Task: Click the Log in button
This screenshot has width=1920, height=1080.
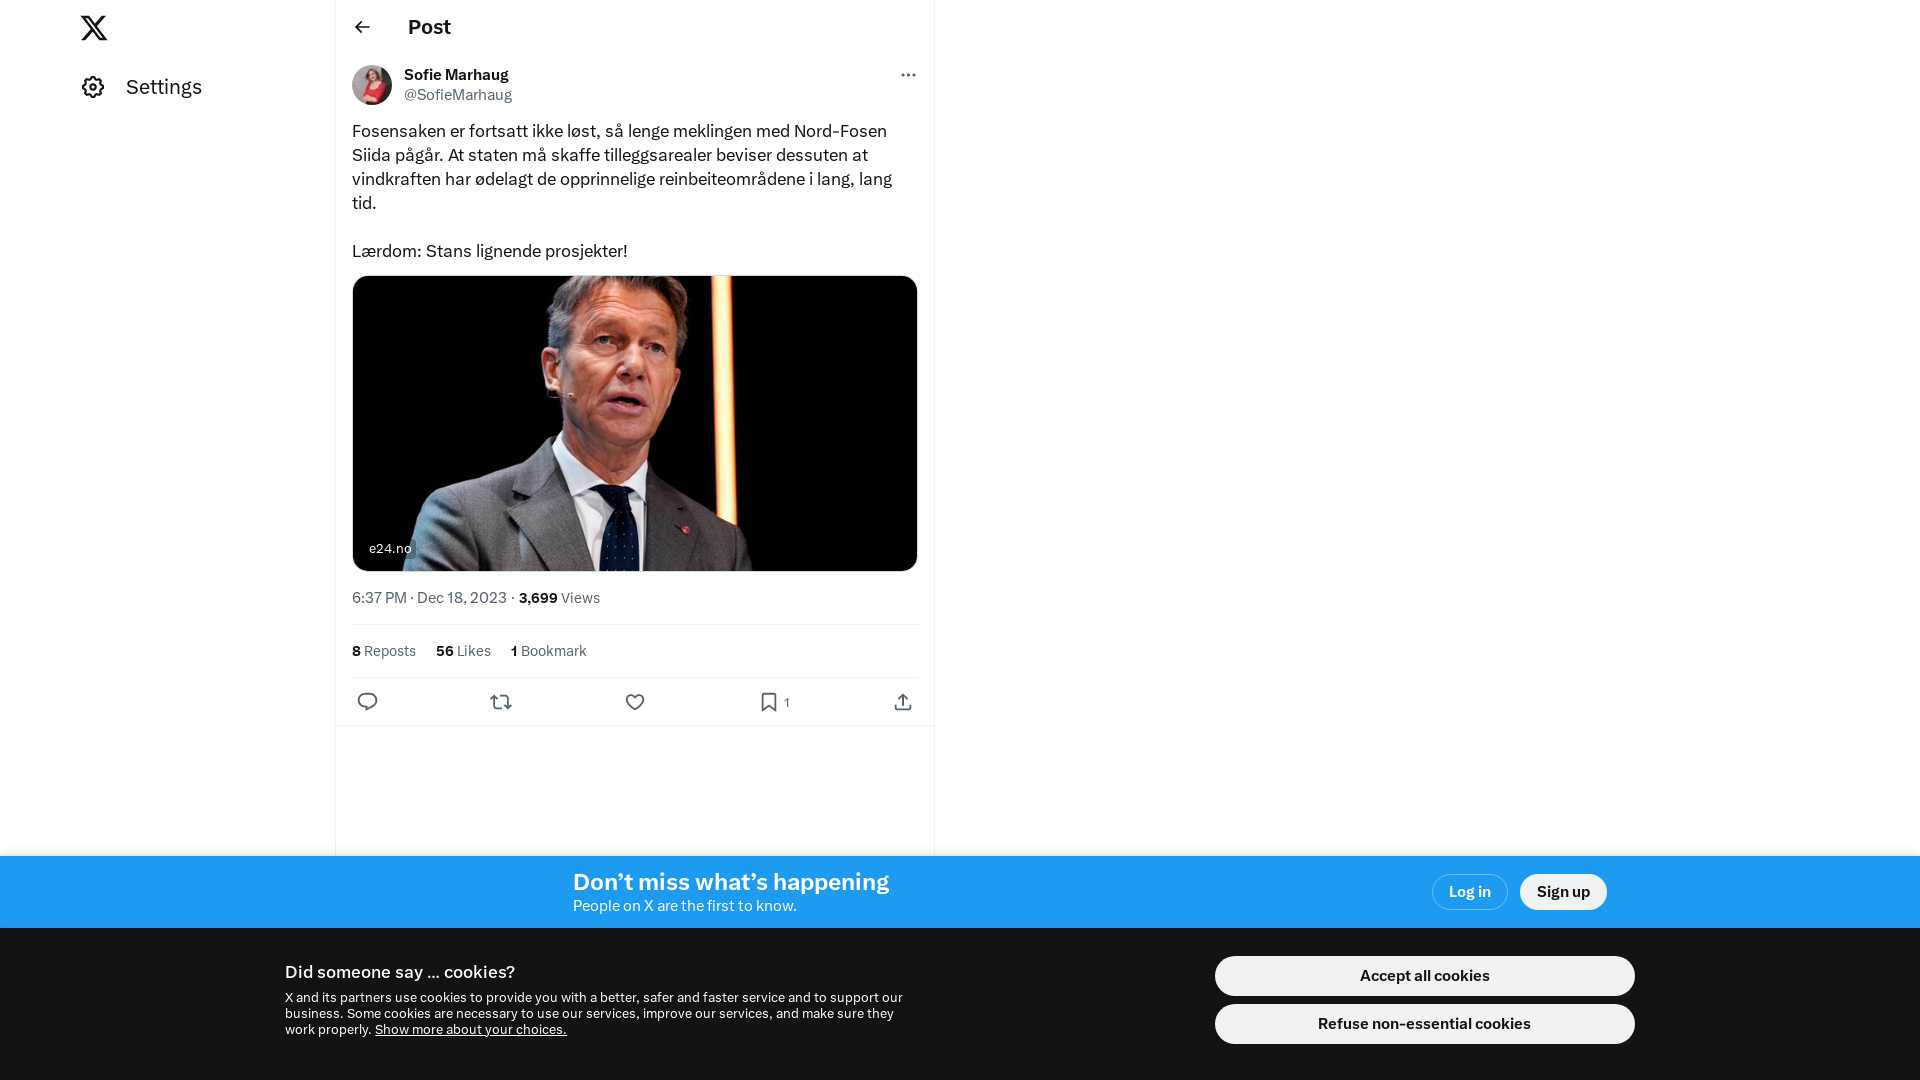Action: click(1470, 892)
